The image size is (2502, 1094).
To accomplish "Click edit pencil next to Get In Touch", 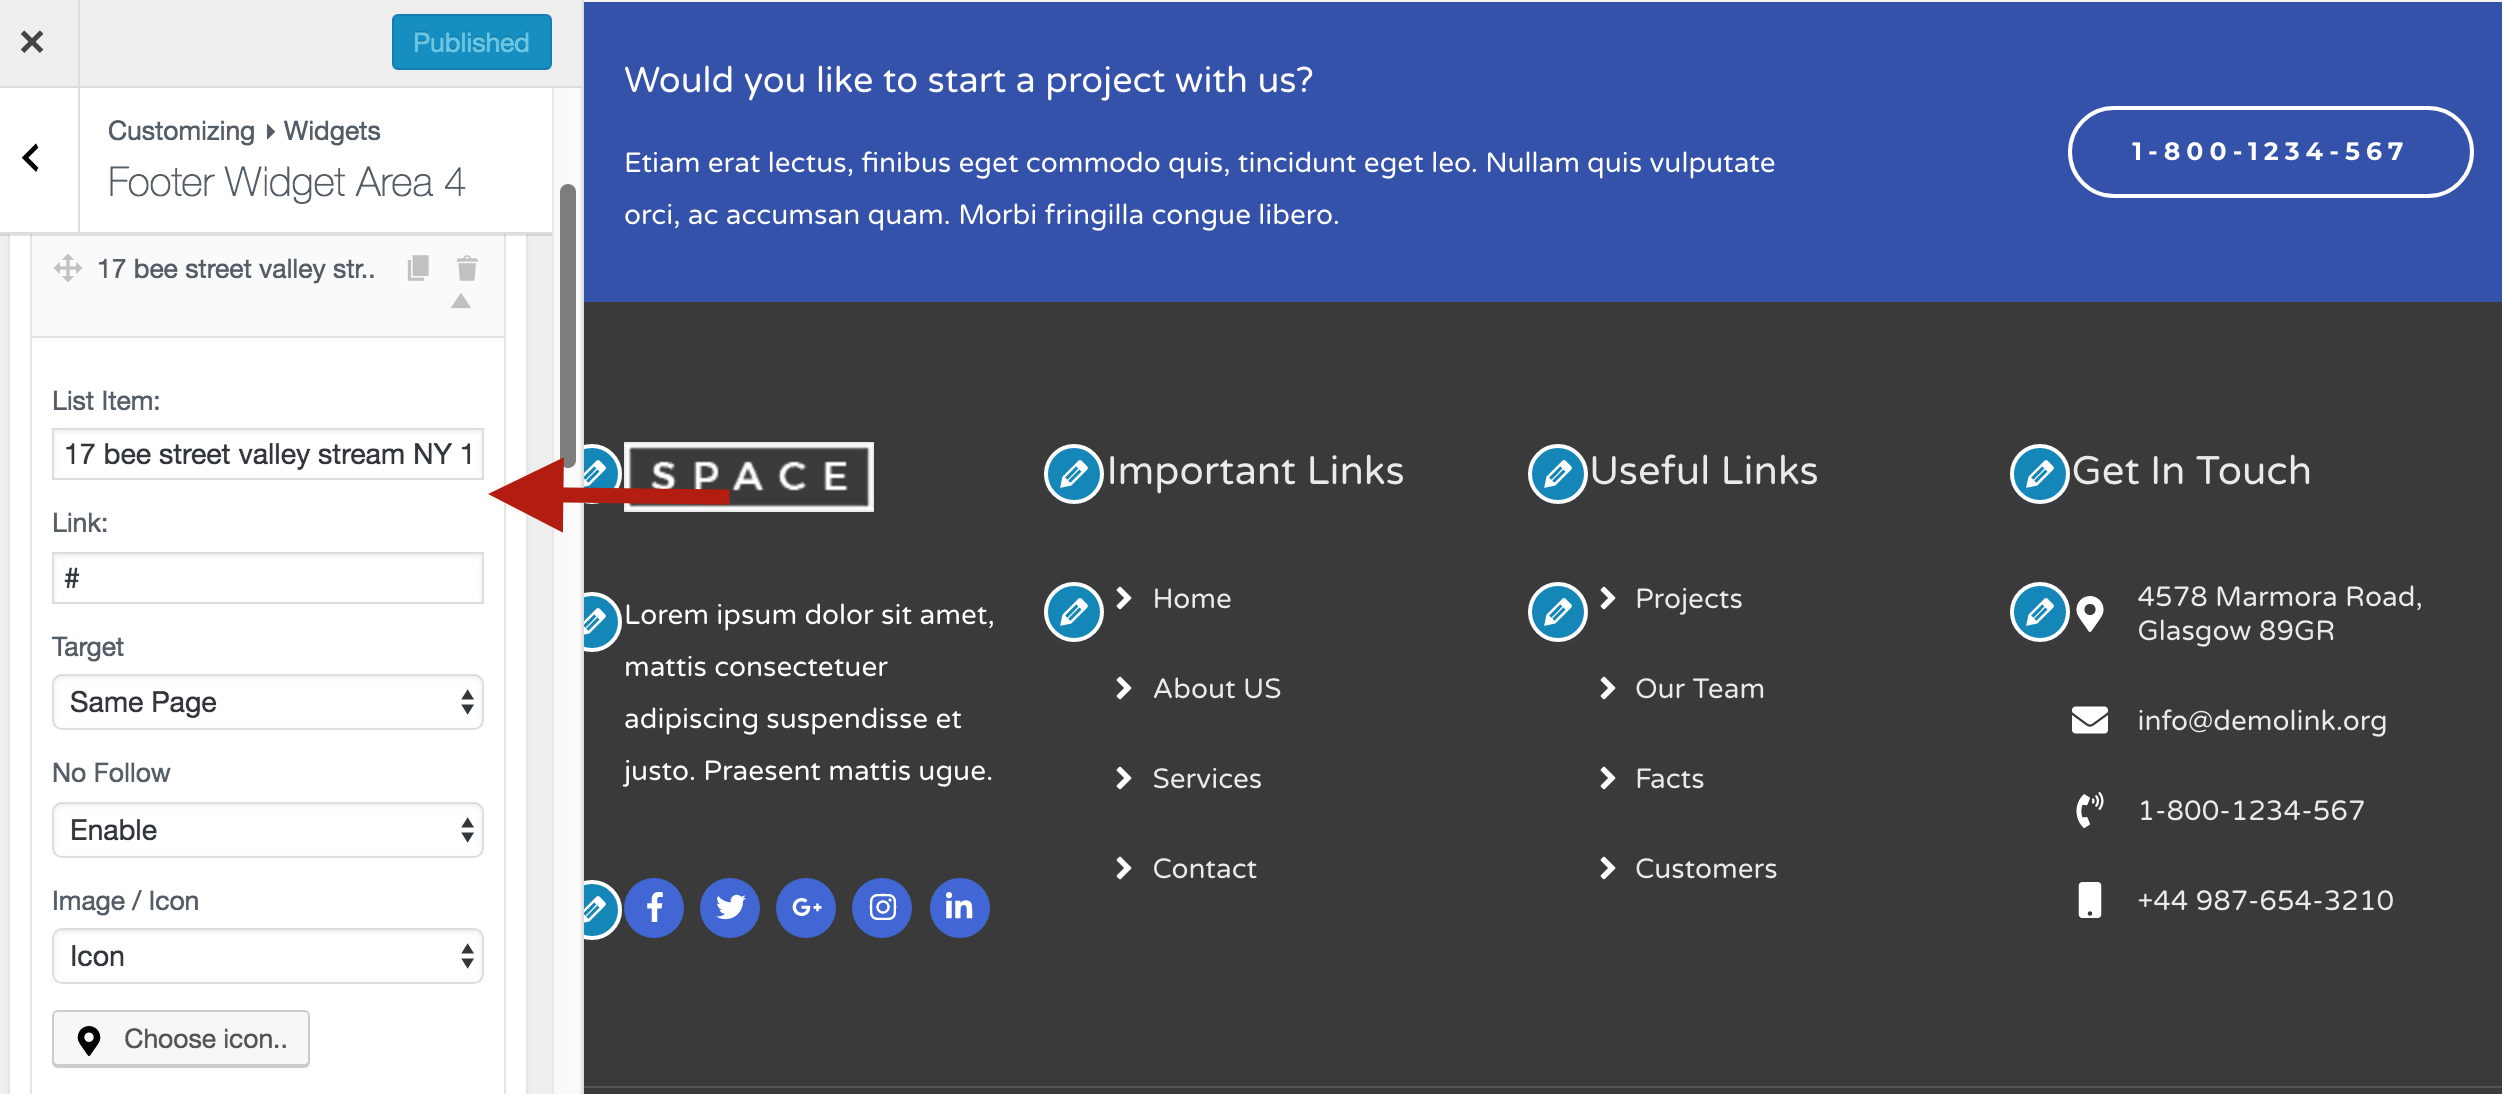I will tap(2039, 473).
